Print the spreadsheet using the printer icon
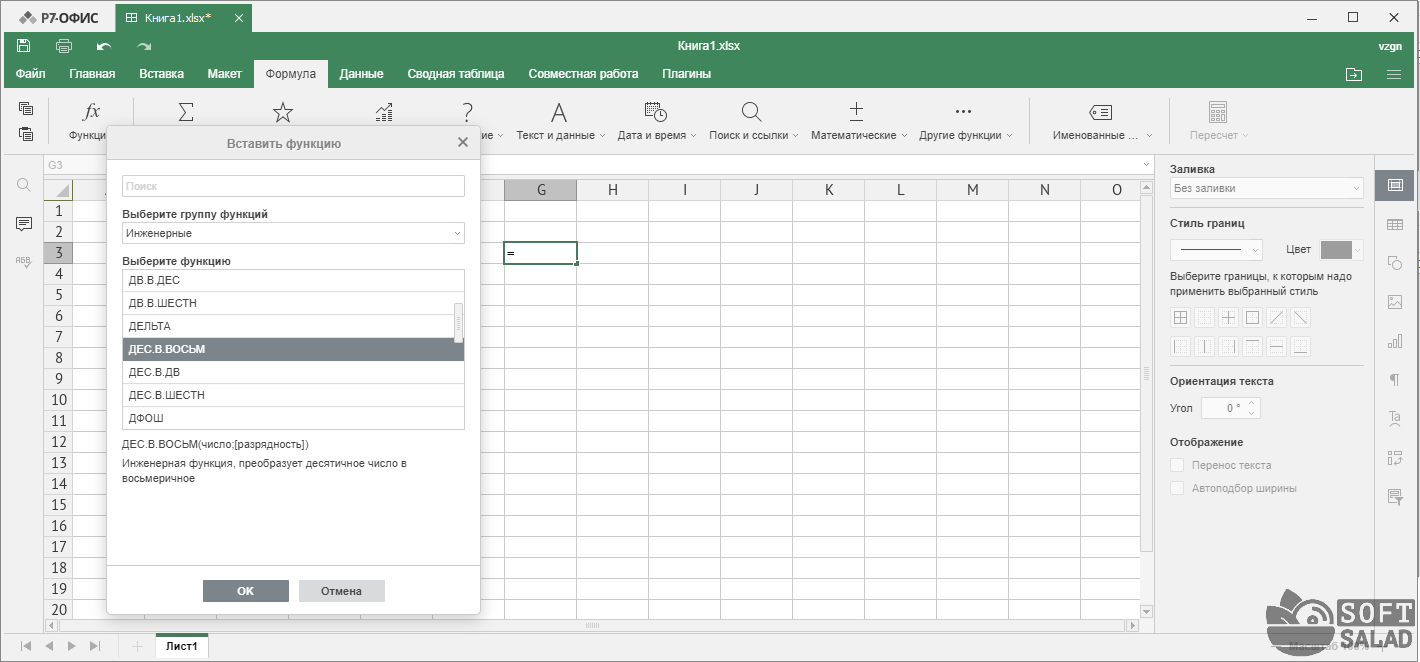 [x=64, y=46]
